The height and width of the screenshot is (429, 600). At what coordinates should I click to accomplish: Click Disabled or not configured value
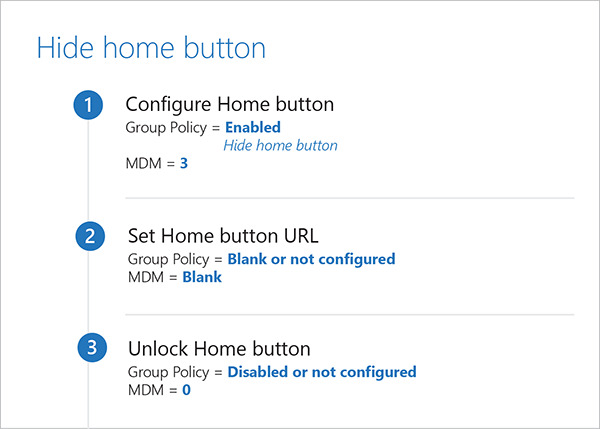click(x=322, y=372)
